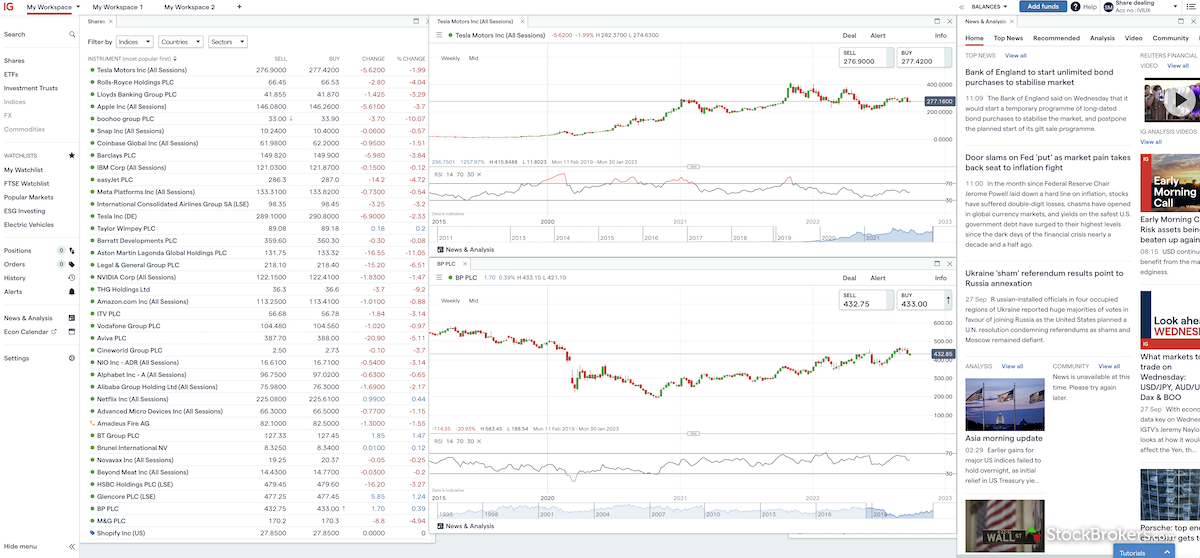Expand the Countries filter dropdown
Screen dimensions: 1200x558
180,42
